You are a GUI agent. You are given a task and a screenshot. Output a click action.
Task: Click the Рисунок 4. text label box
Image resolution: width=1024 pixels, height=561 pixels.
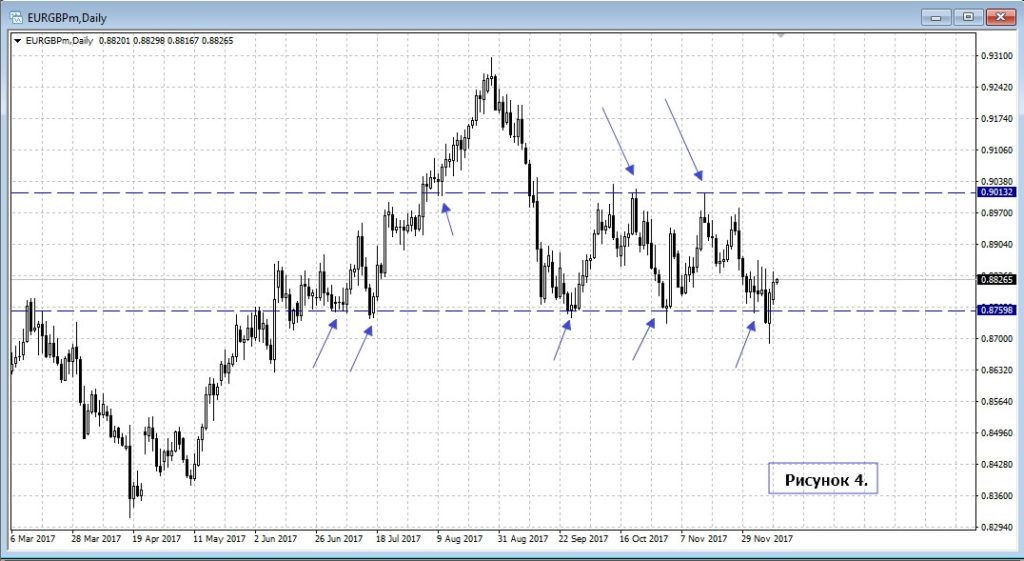pos(822,479)
